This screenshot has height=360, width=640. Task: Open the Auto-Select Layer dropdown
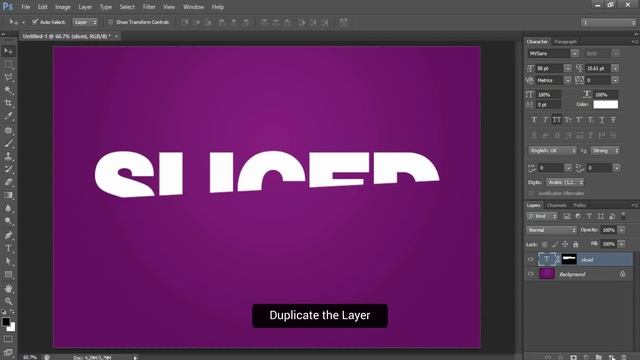pos(85,22)
